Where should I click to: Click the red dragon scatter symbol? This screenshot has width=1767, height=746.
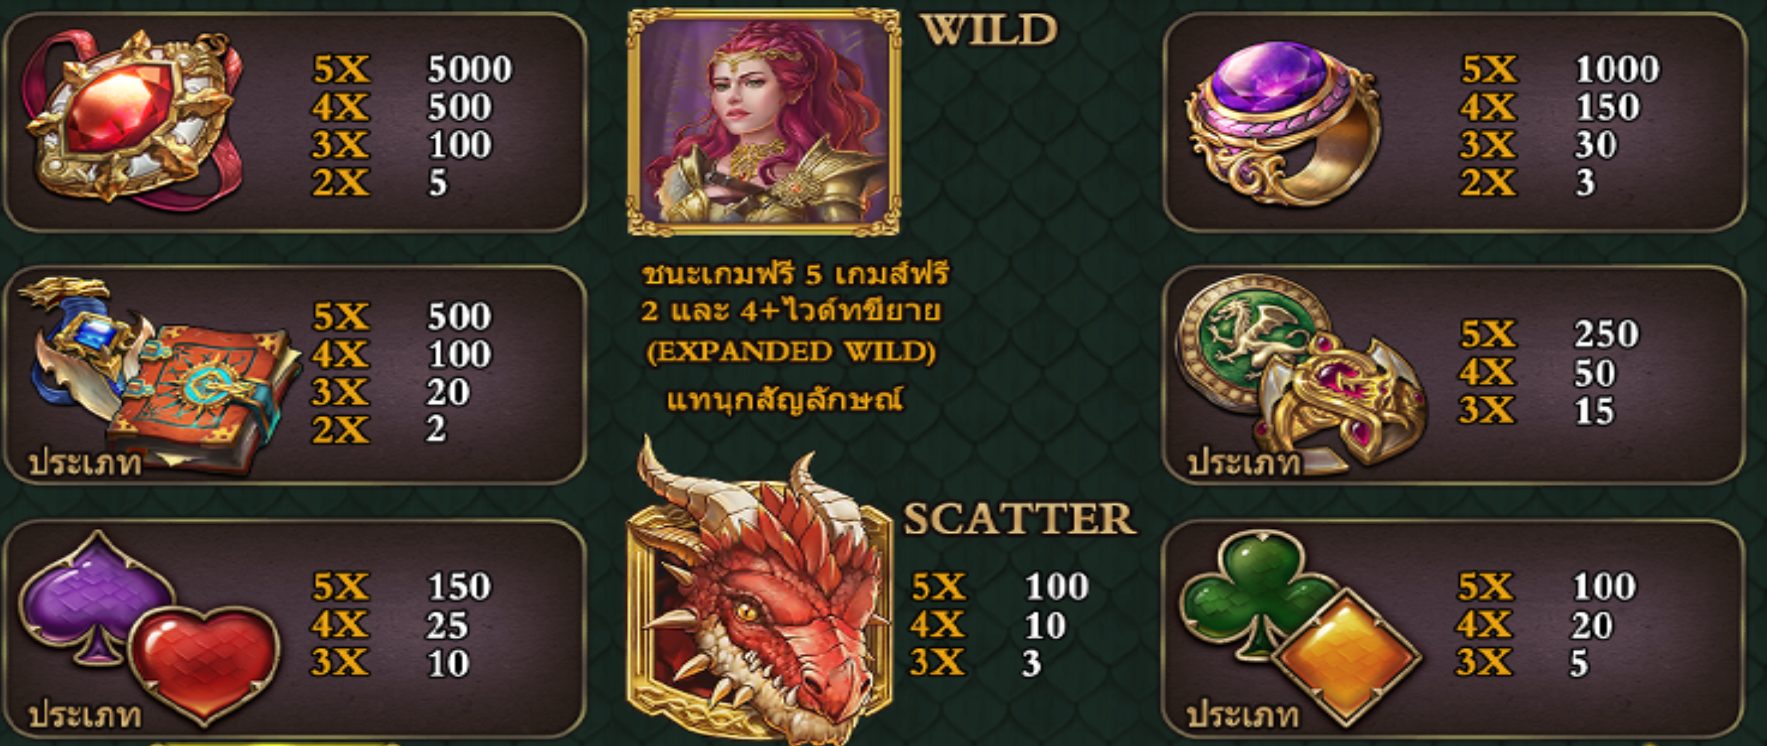[x=760, y=595]
